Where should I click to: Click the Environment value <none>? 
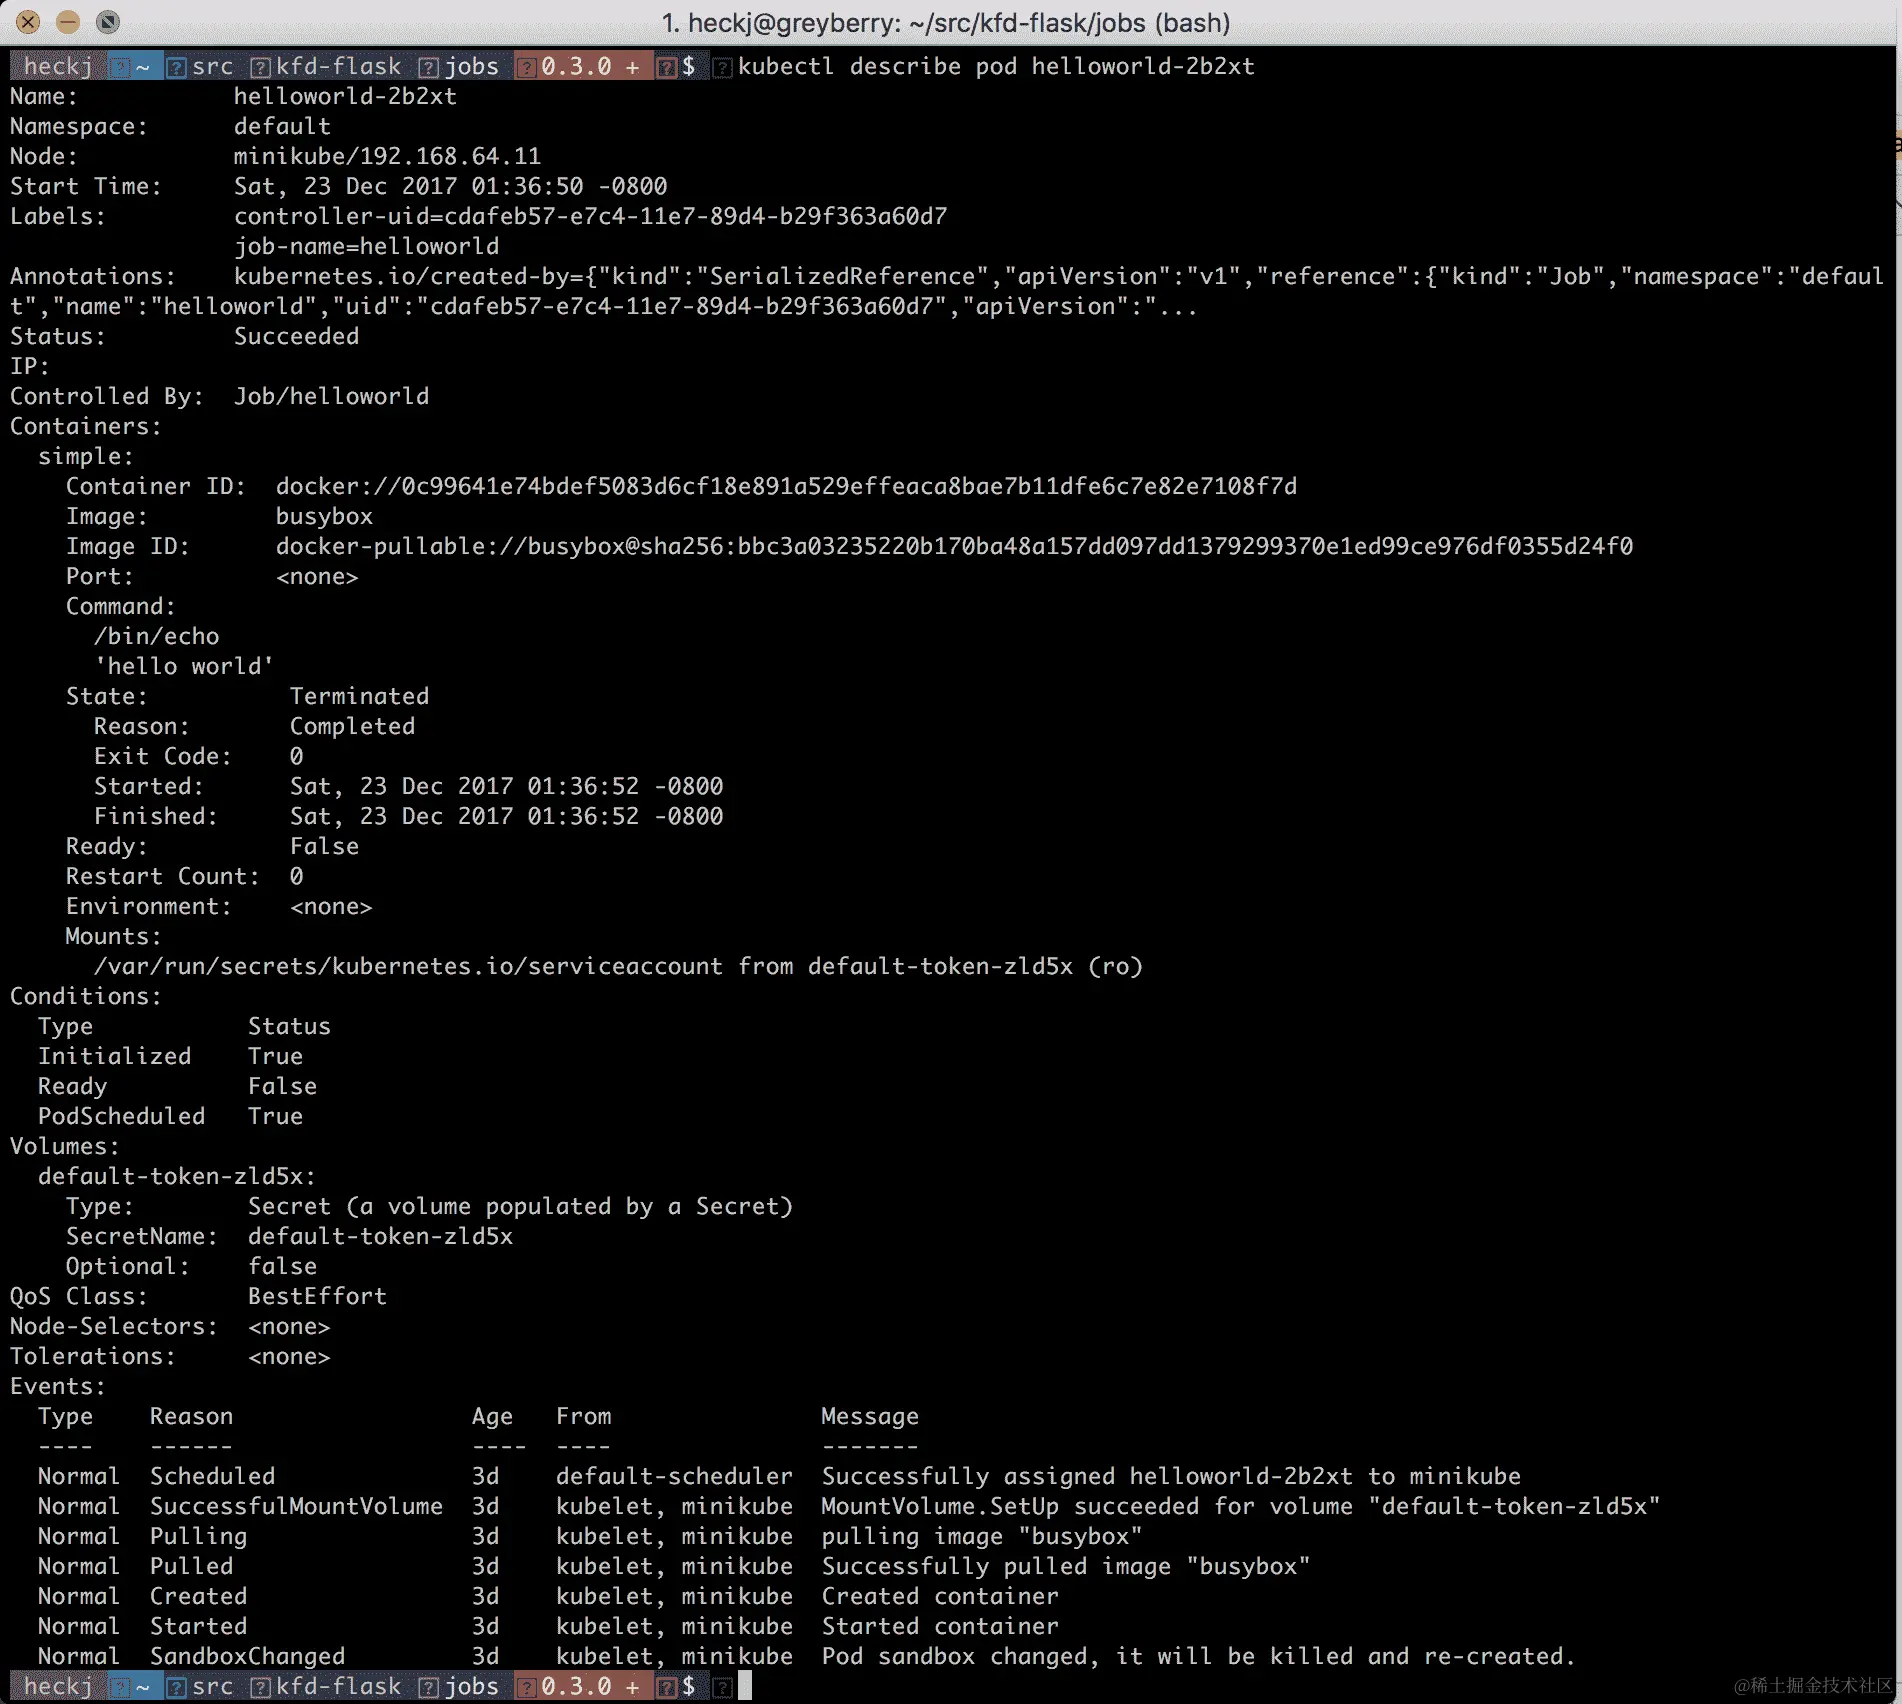coord(331,906)
